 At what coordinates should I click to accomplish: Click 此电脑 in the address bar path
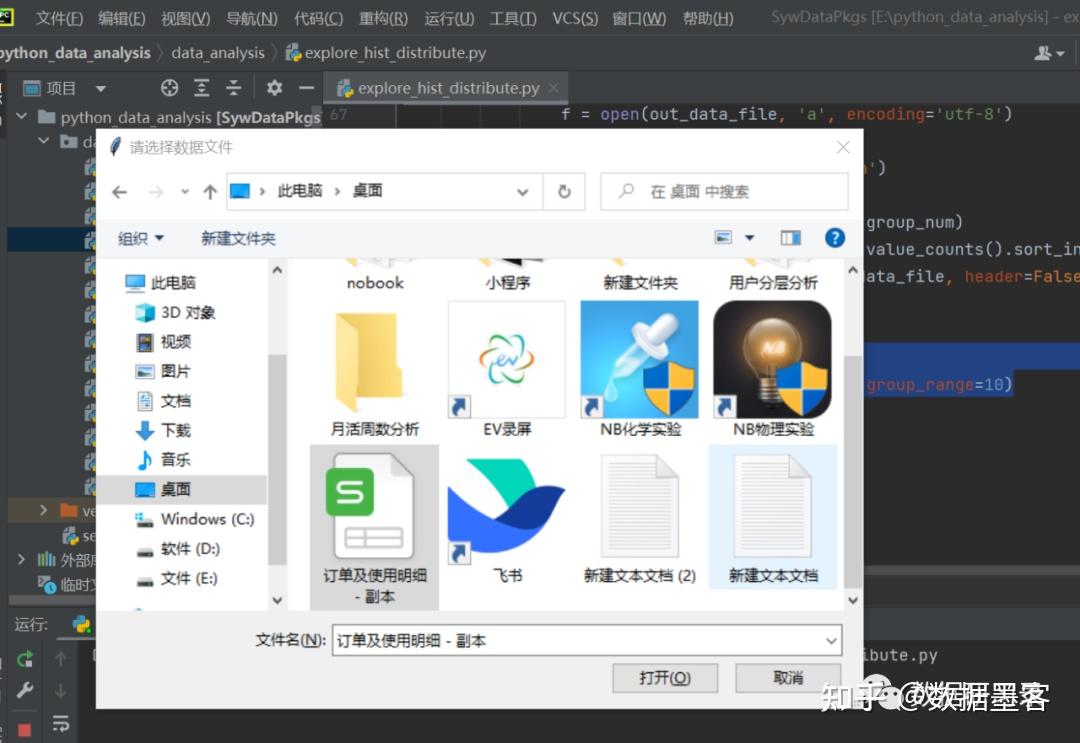(x=300, y=191)
